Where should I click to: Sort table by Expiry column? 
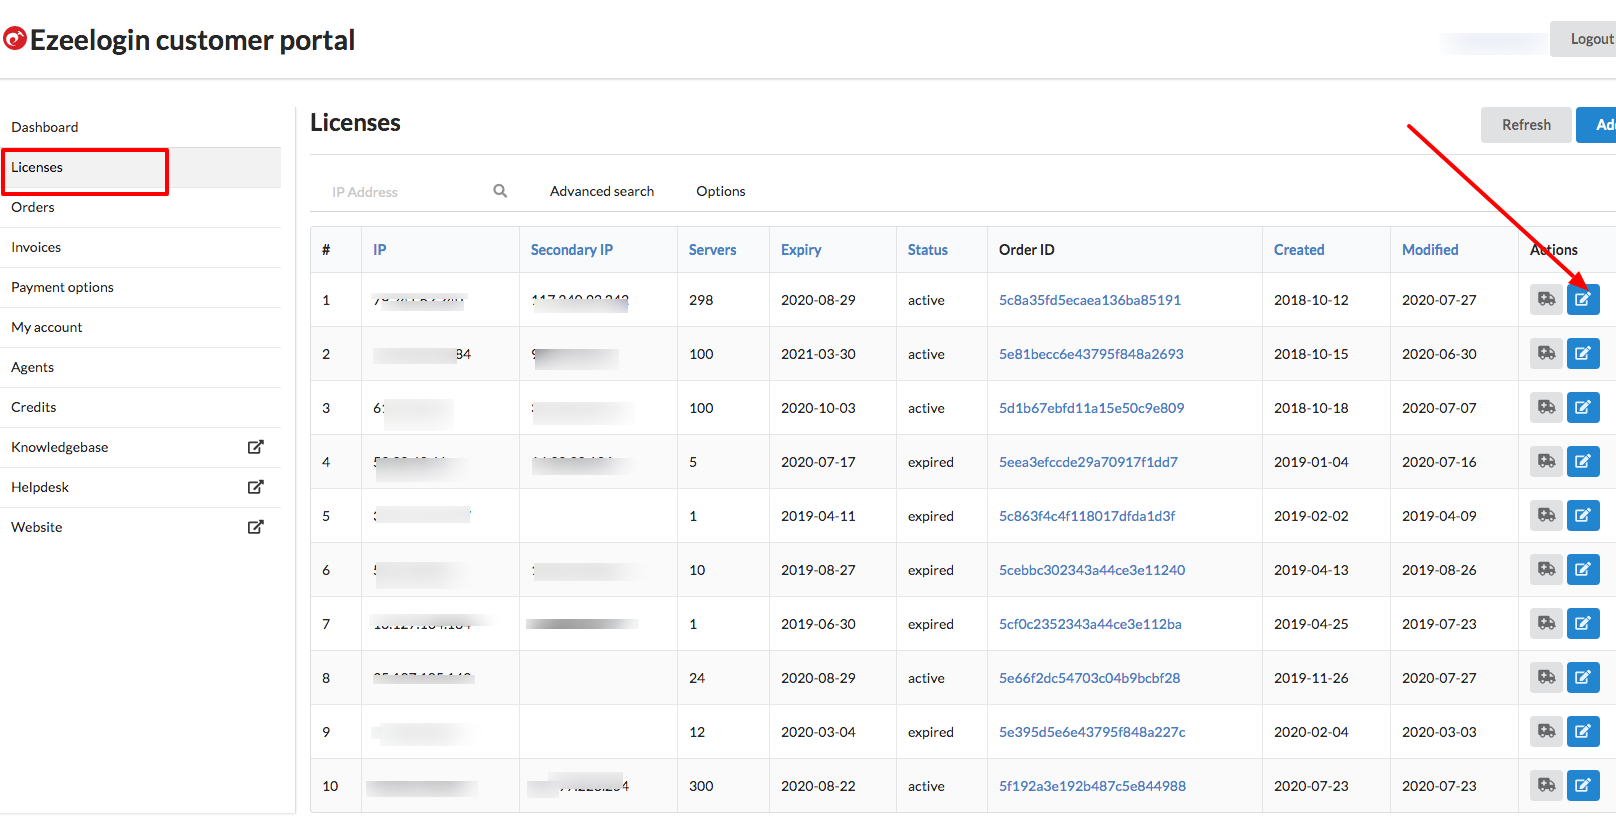[x=801, y=250]
